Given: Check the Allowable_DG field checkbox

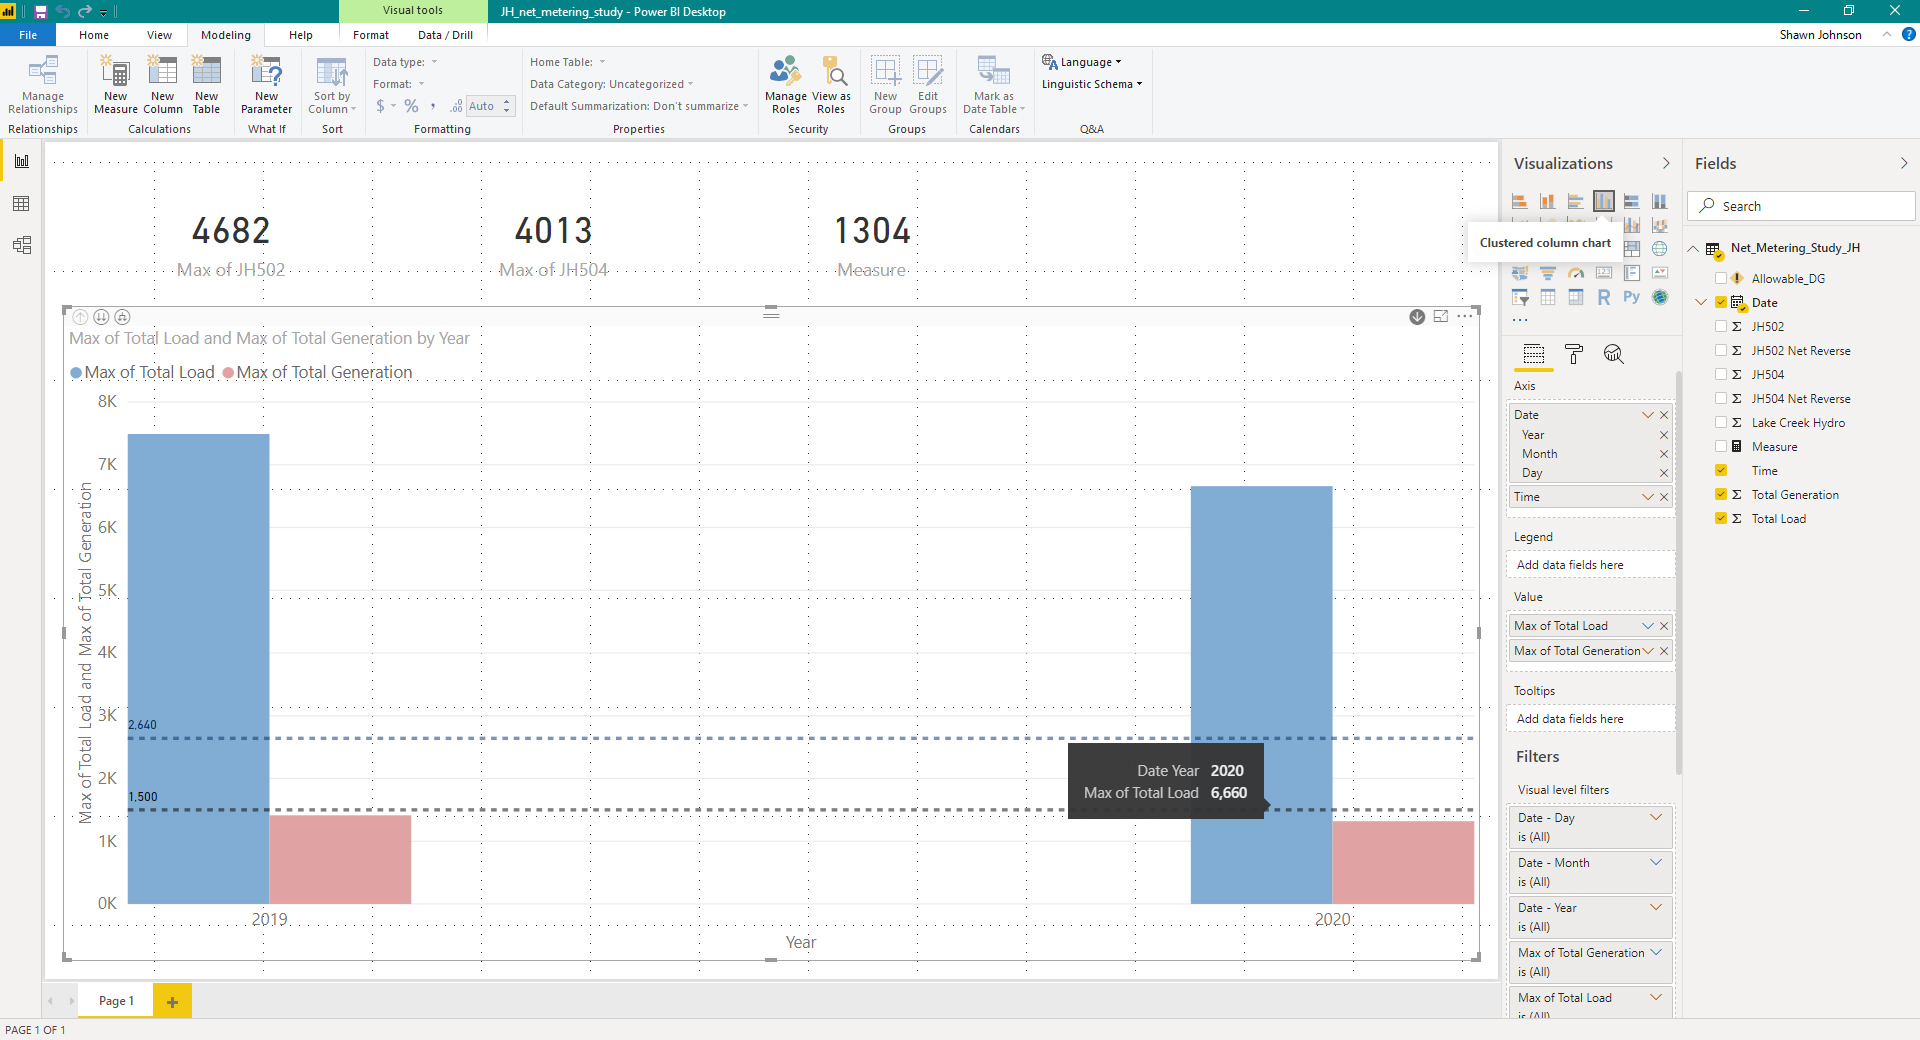Looking at the screenshot, I should [x=1721, y=278].
